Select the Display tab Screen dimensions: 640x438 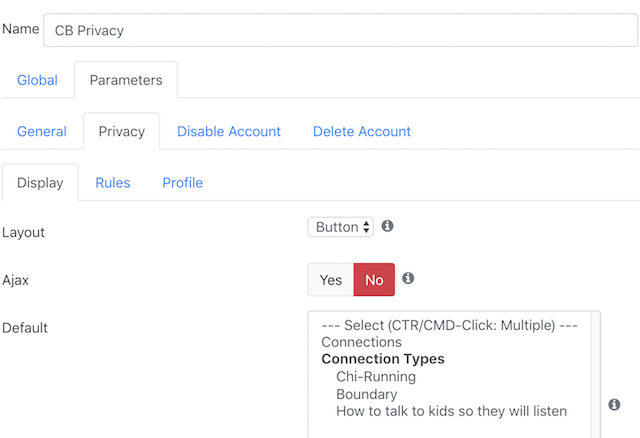40,182
